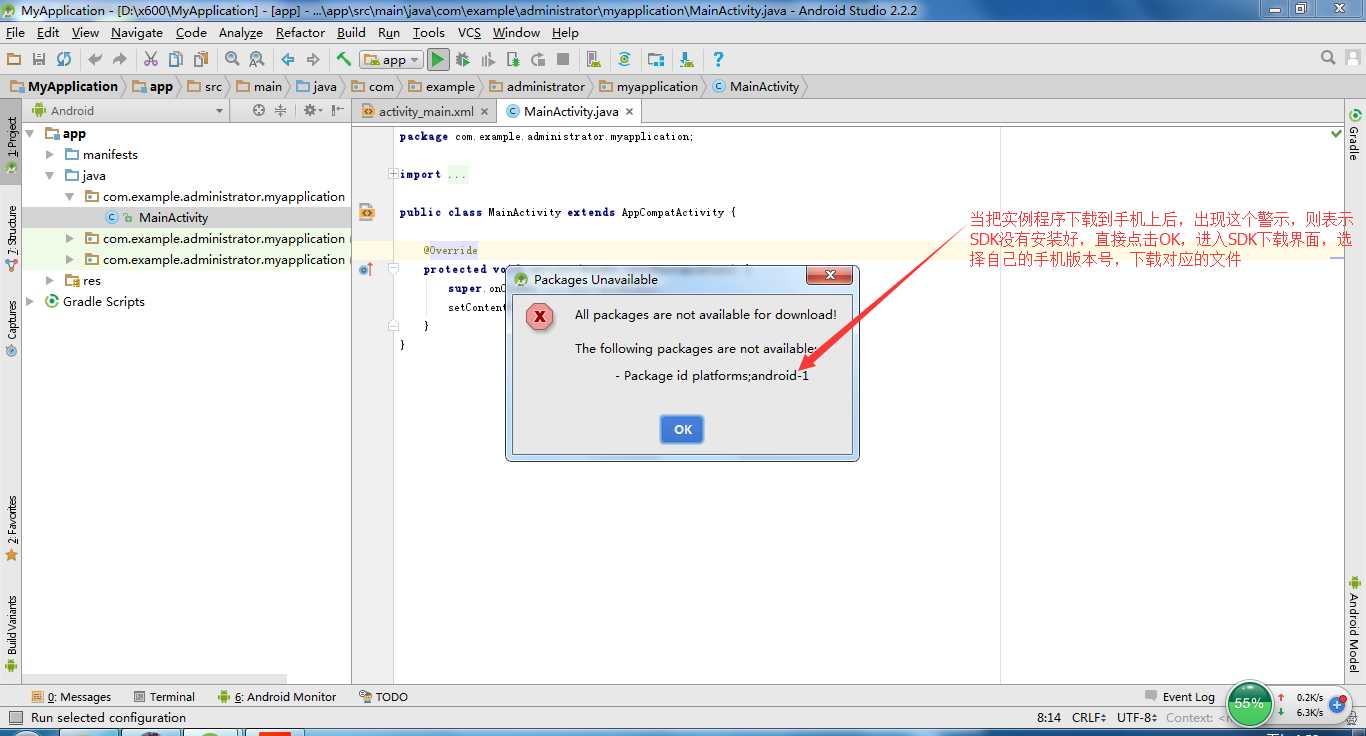
Task: Click the Back navigation arrow
Action: (x=288, y=60)
